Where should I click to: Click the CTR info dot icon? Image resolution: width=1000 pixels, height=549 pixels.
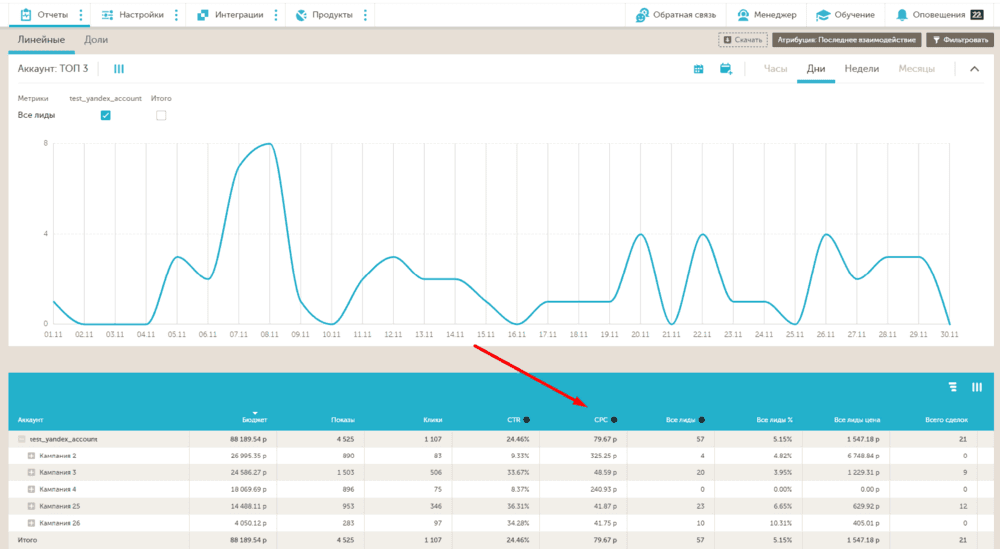527,420
